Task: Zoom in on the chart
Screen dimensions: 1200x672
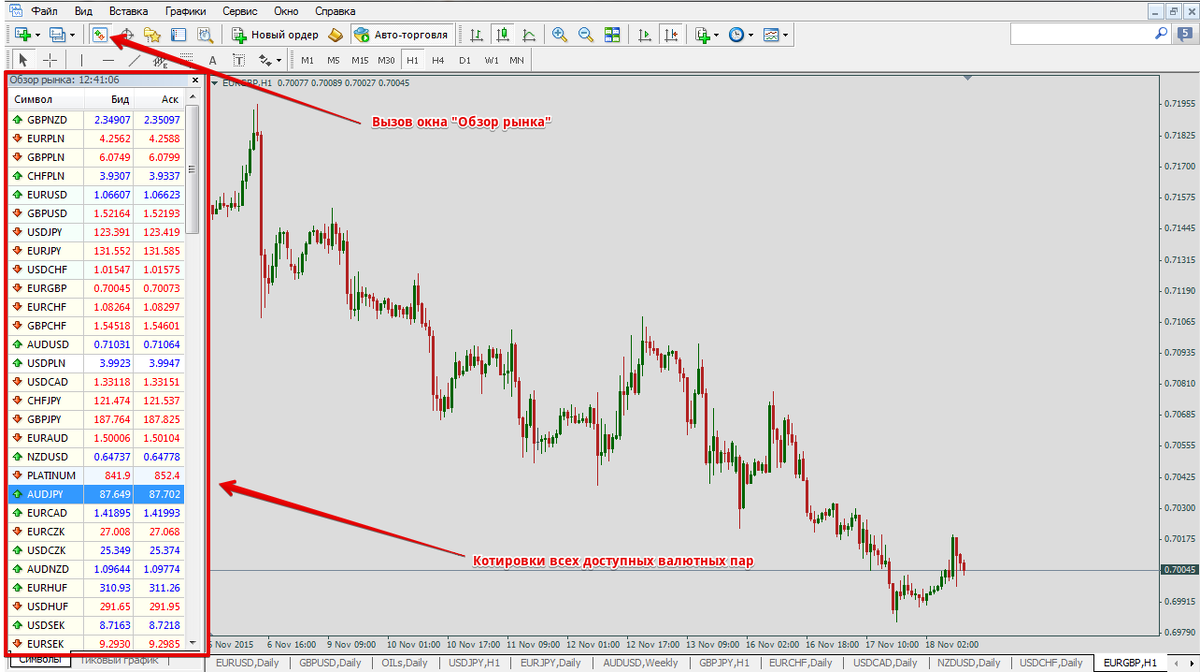Action: (559, 34)
